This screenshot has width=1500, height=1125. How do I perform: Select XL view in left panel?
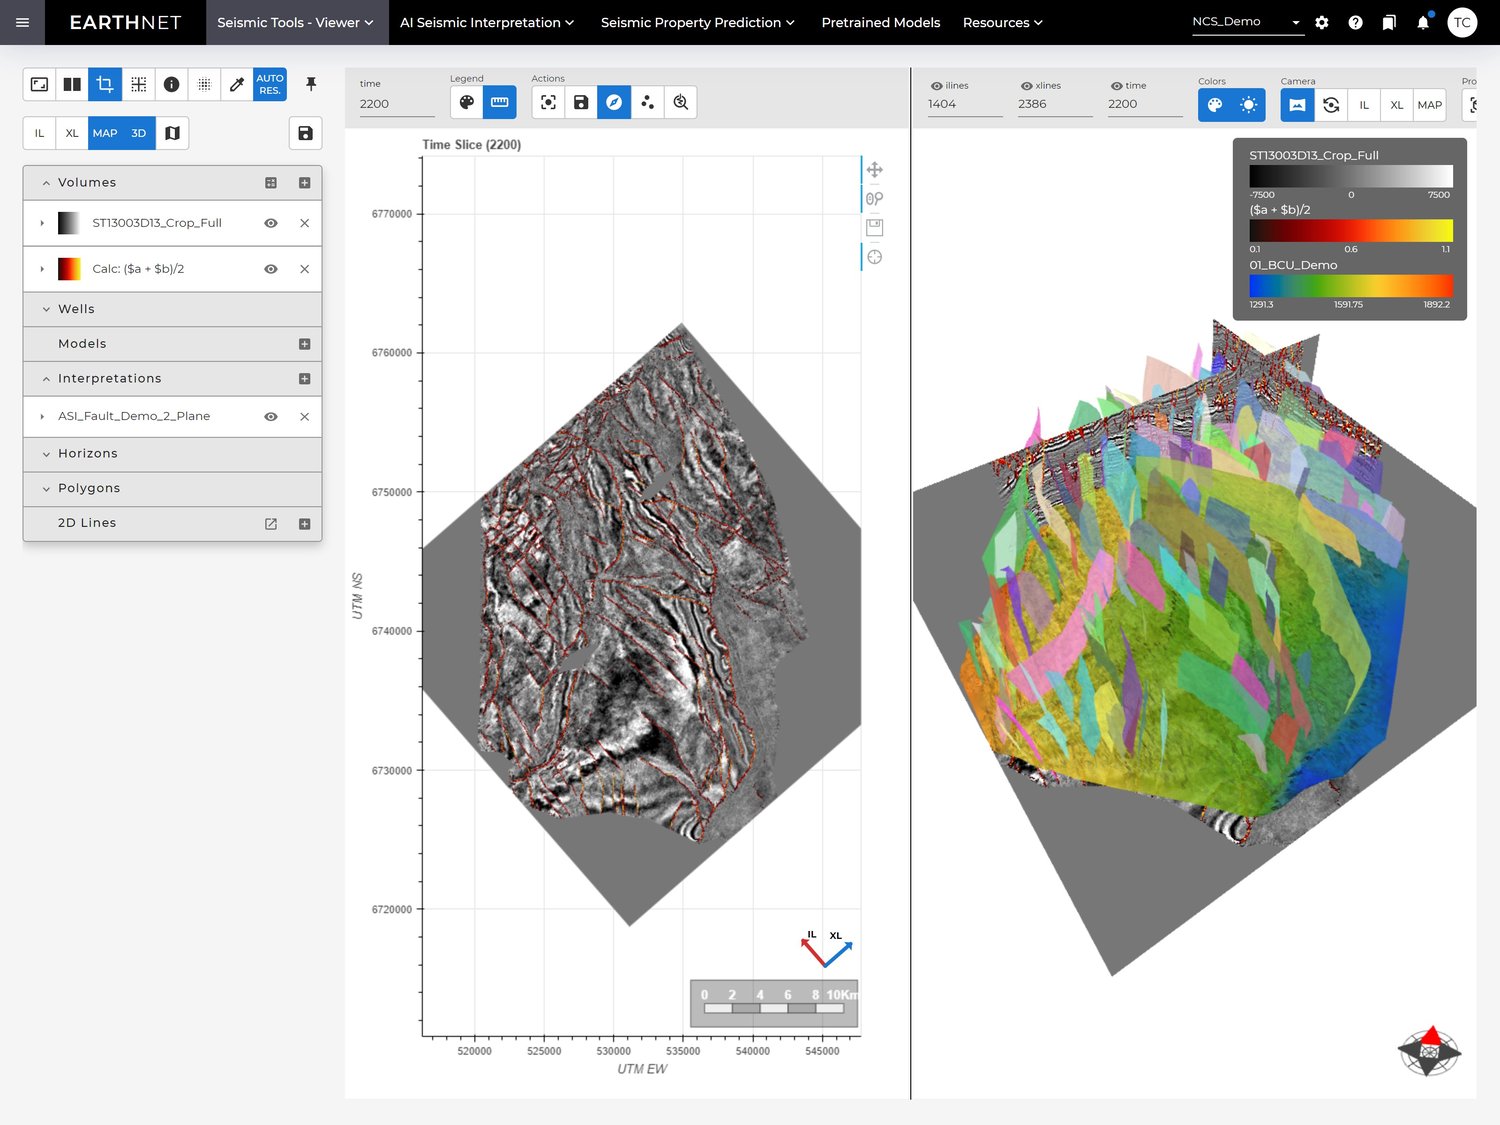coord(72,133)
